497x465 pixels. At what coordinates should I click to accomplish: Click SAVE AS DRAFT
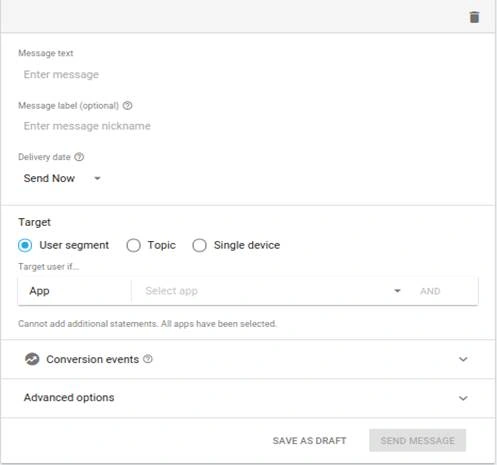click(309, 441)
